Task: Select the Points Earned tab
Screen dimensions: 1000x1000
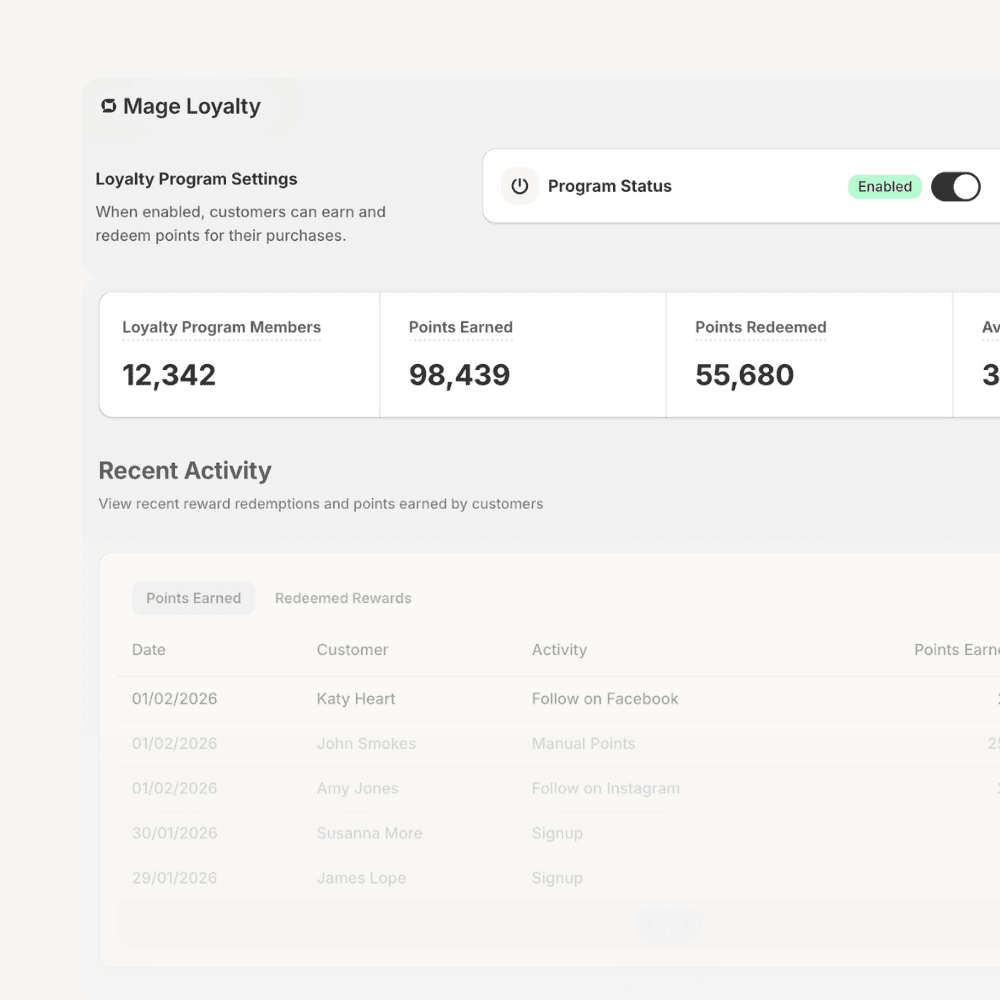Action: tap(193, 598)
